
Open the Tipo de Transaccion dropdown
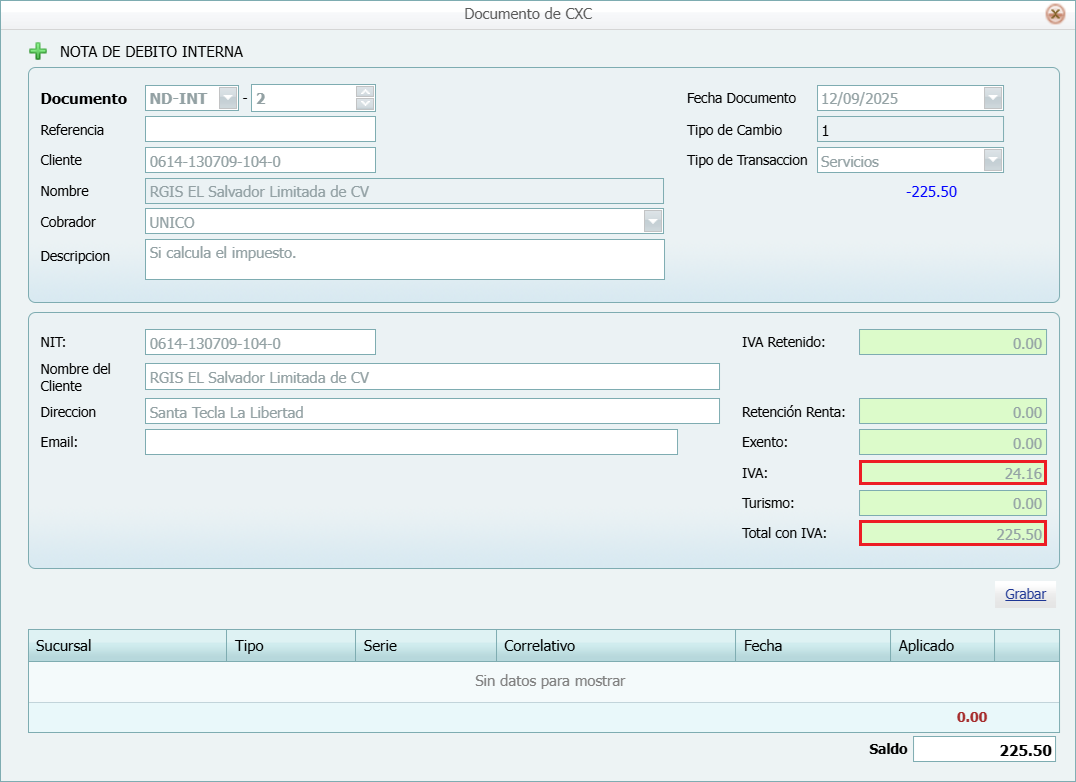[x=992, y=161]
